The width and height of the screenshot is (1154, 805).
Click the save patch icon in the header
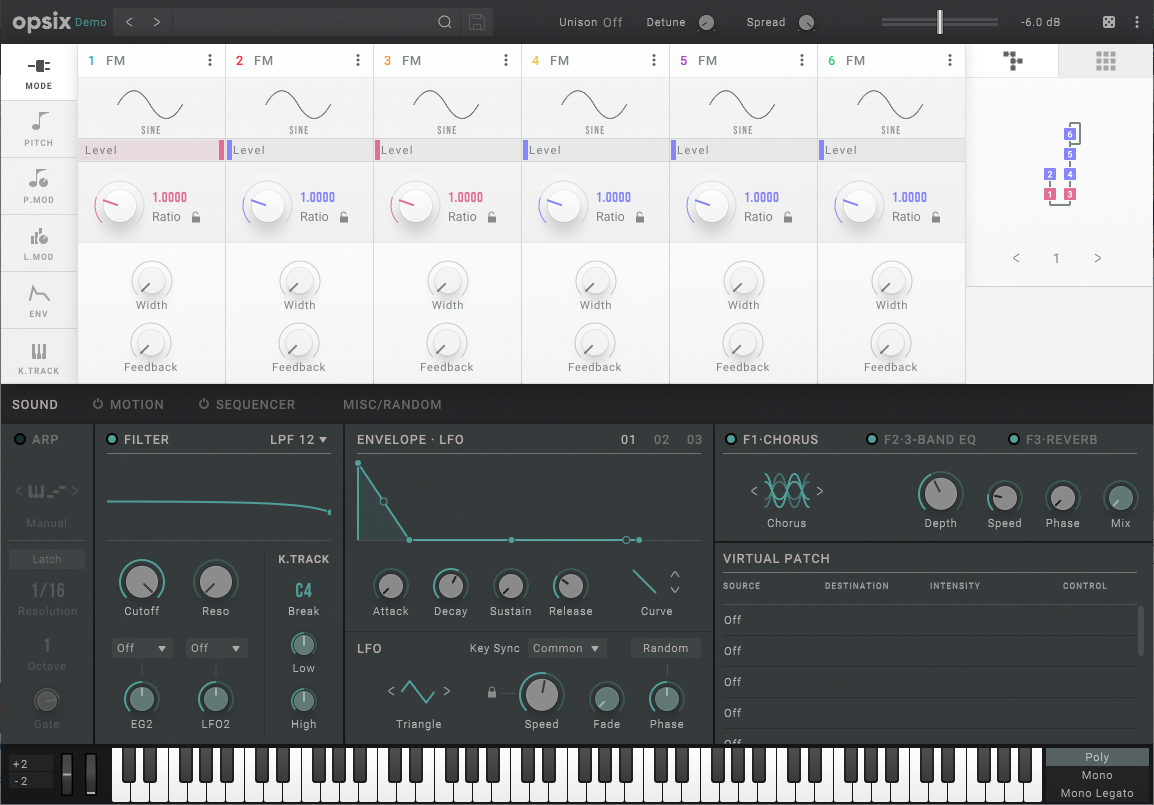pos(477,21)
